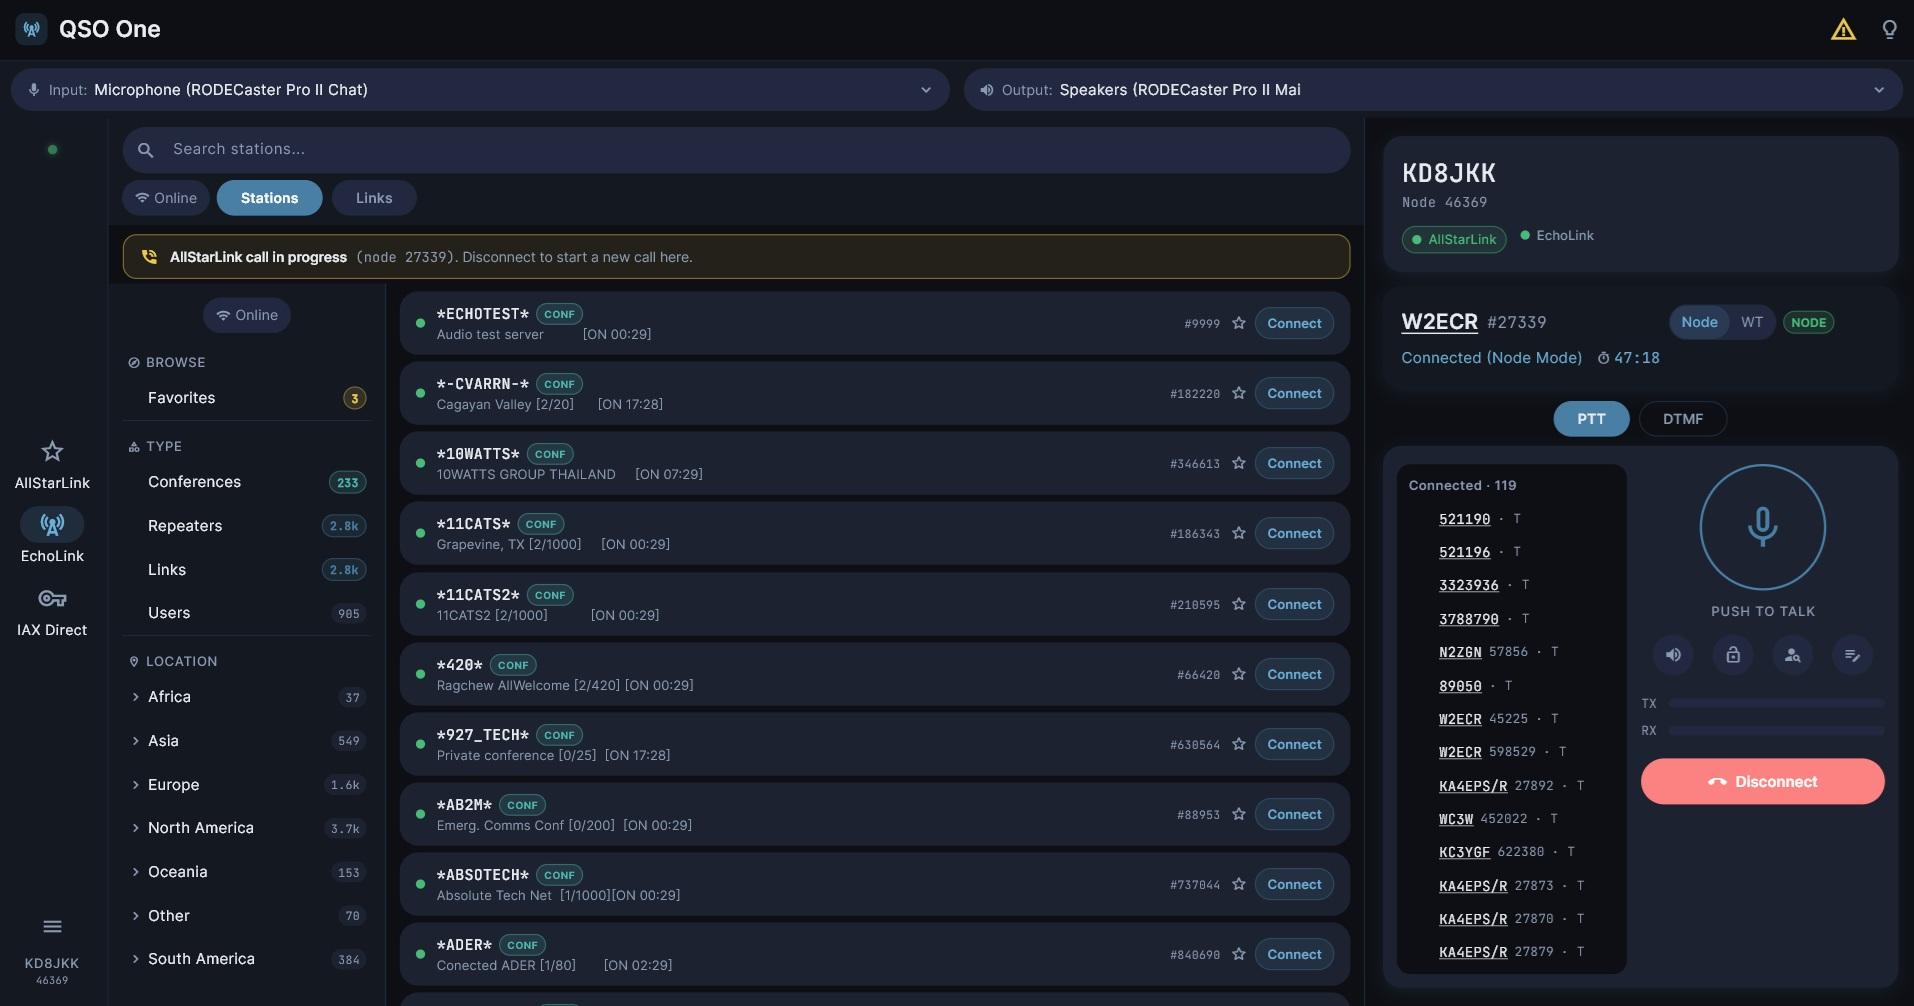The height and width of the screenshot is (1006, 1914).
Task: Switch to the Links tab
Action: click(x=374, y=198)
